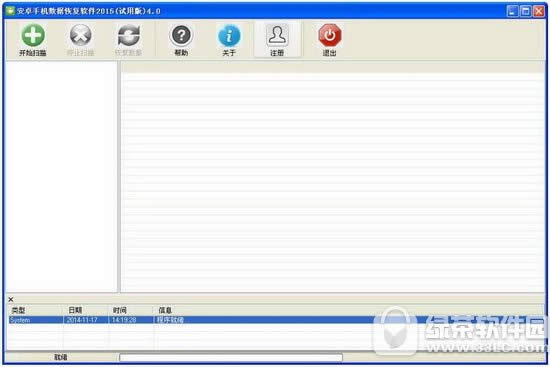Viewport: 550px width, 367px height.
Task: Maximize the data recovery window
Action: coord(525,11)
